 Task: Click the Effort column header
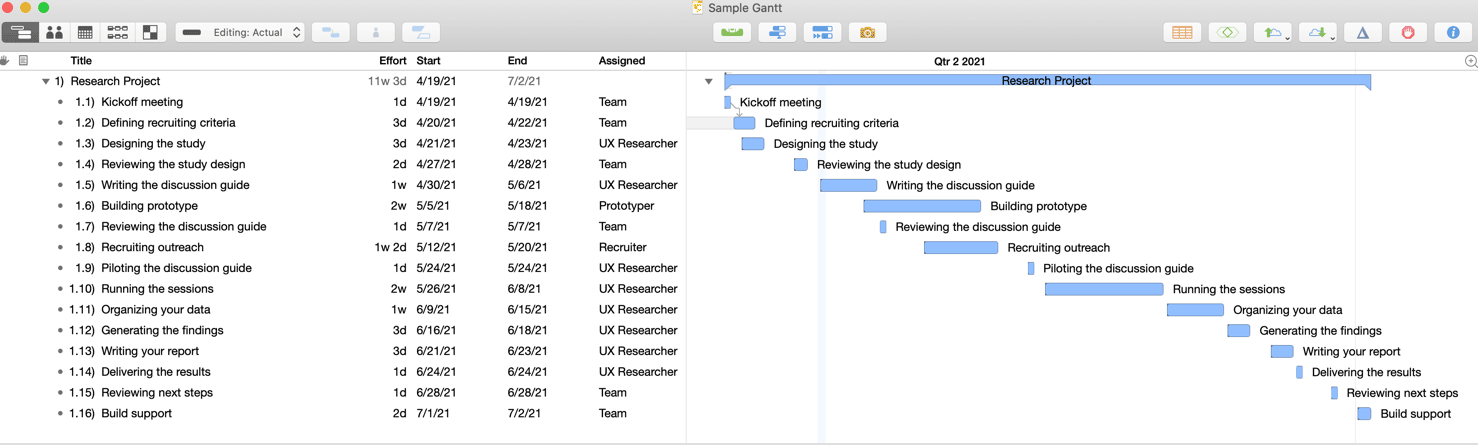(x=393, y=61)
